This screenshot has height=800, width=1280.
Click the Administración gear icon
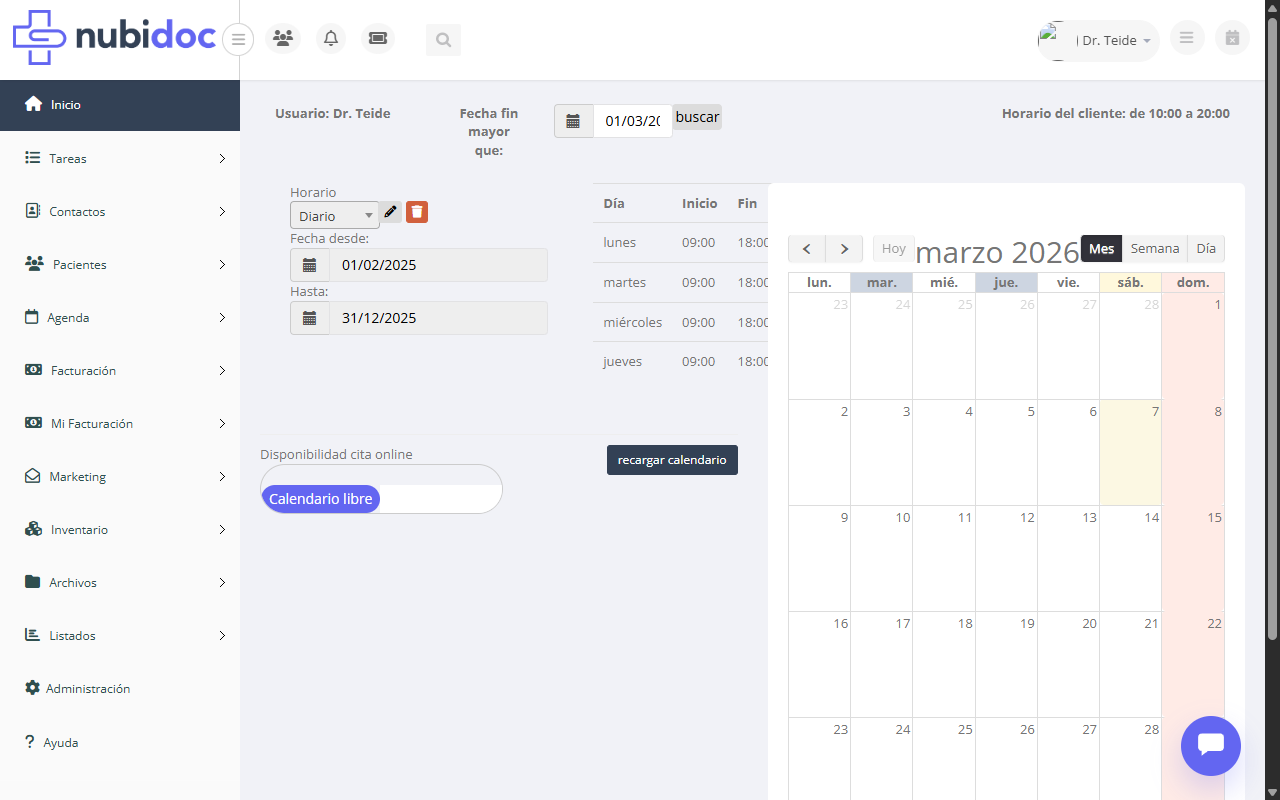32,688
